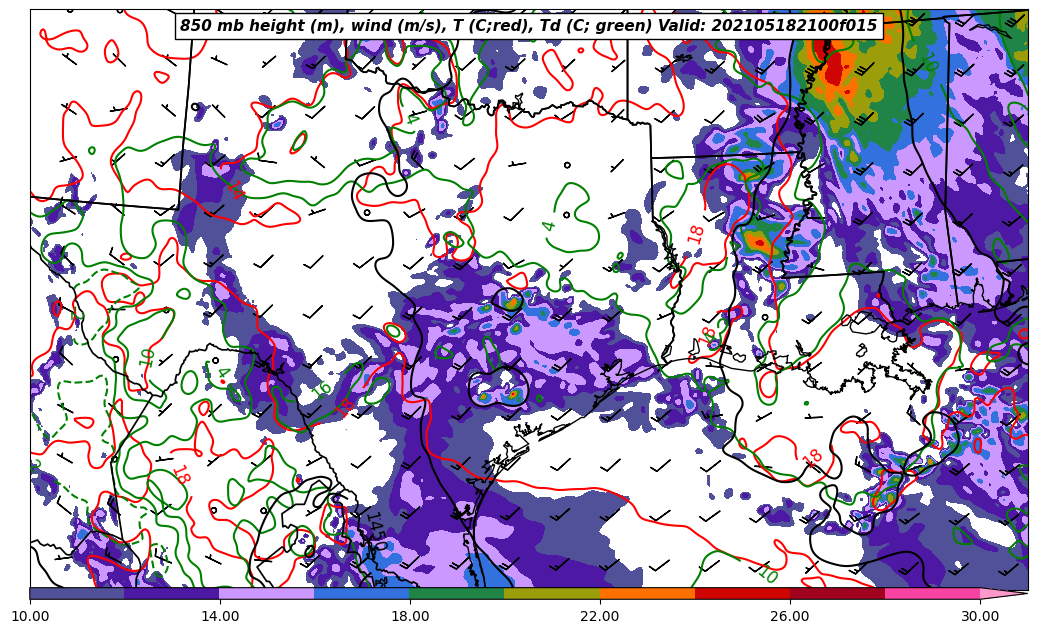Click the bright red colorbar segment before 26.00
1037x633 pixels.
[x=742, y=593]
